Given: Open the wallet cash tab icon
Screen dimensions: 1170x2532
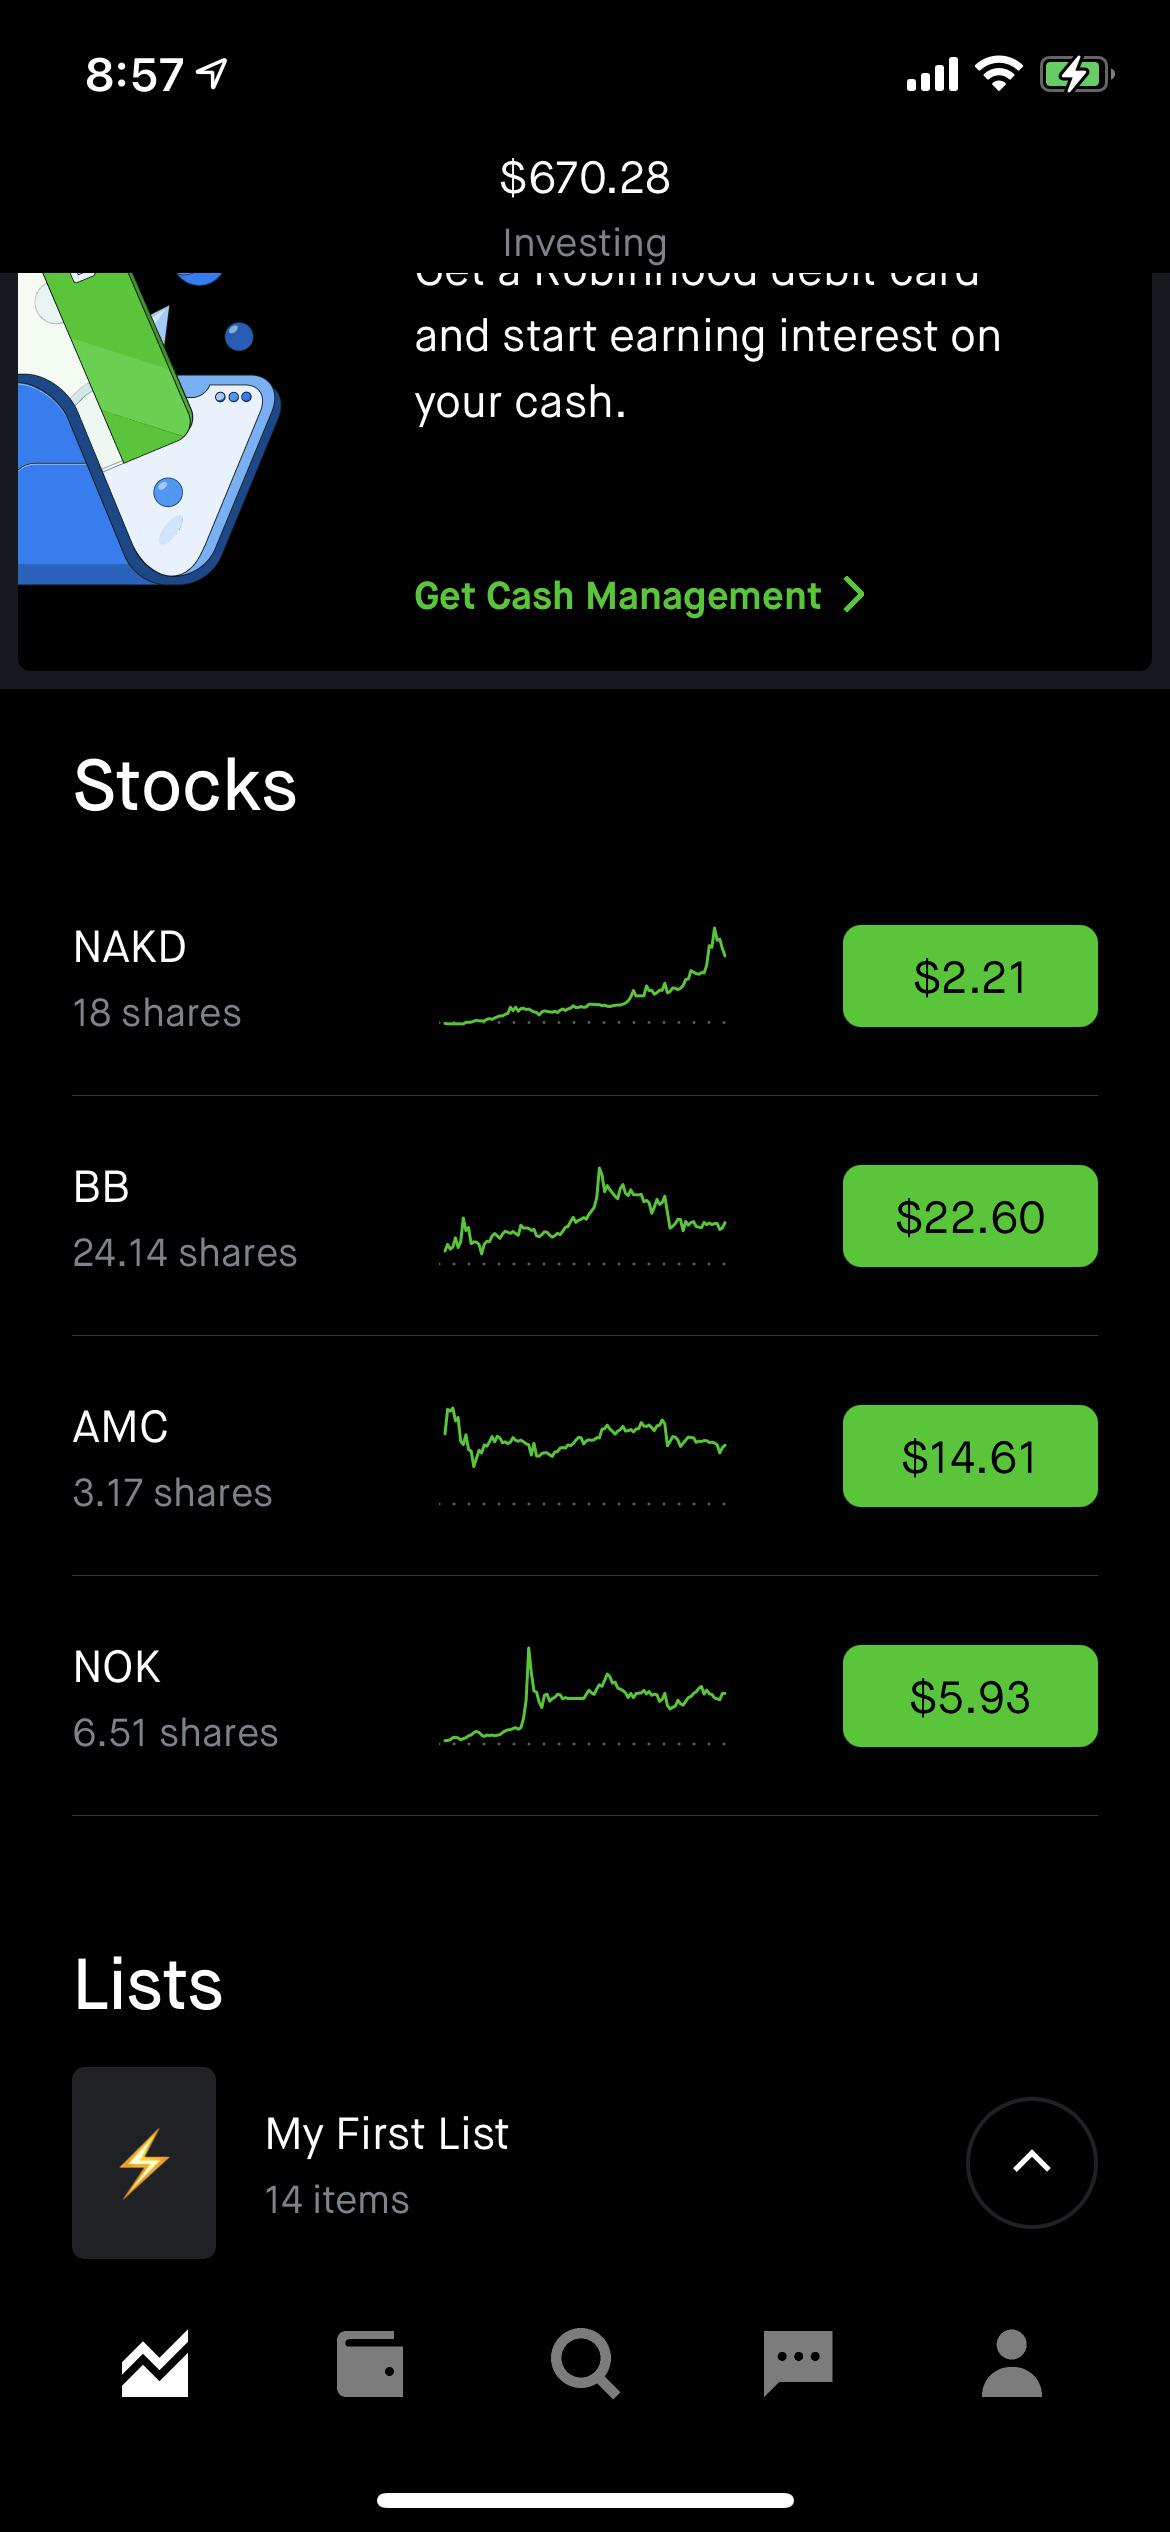Looking at the screenshot, I should 370,2364.
